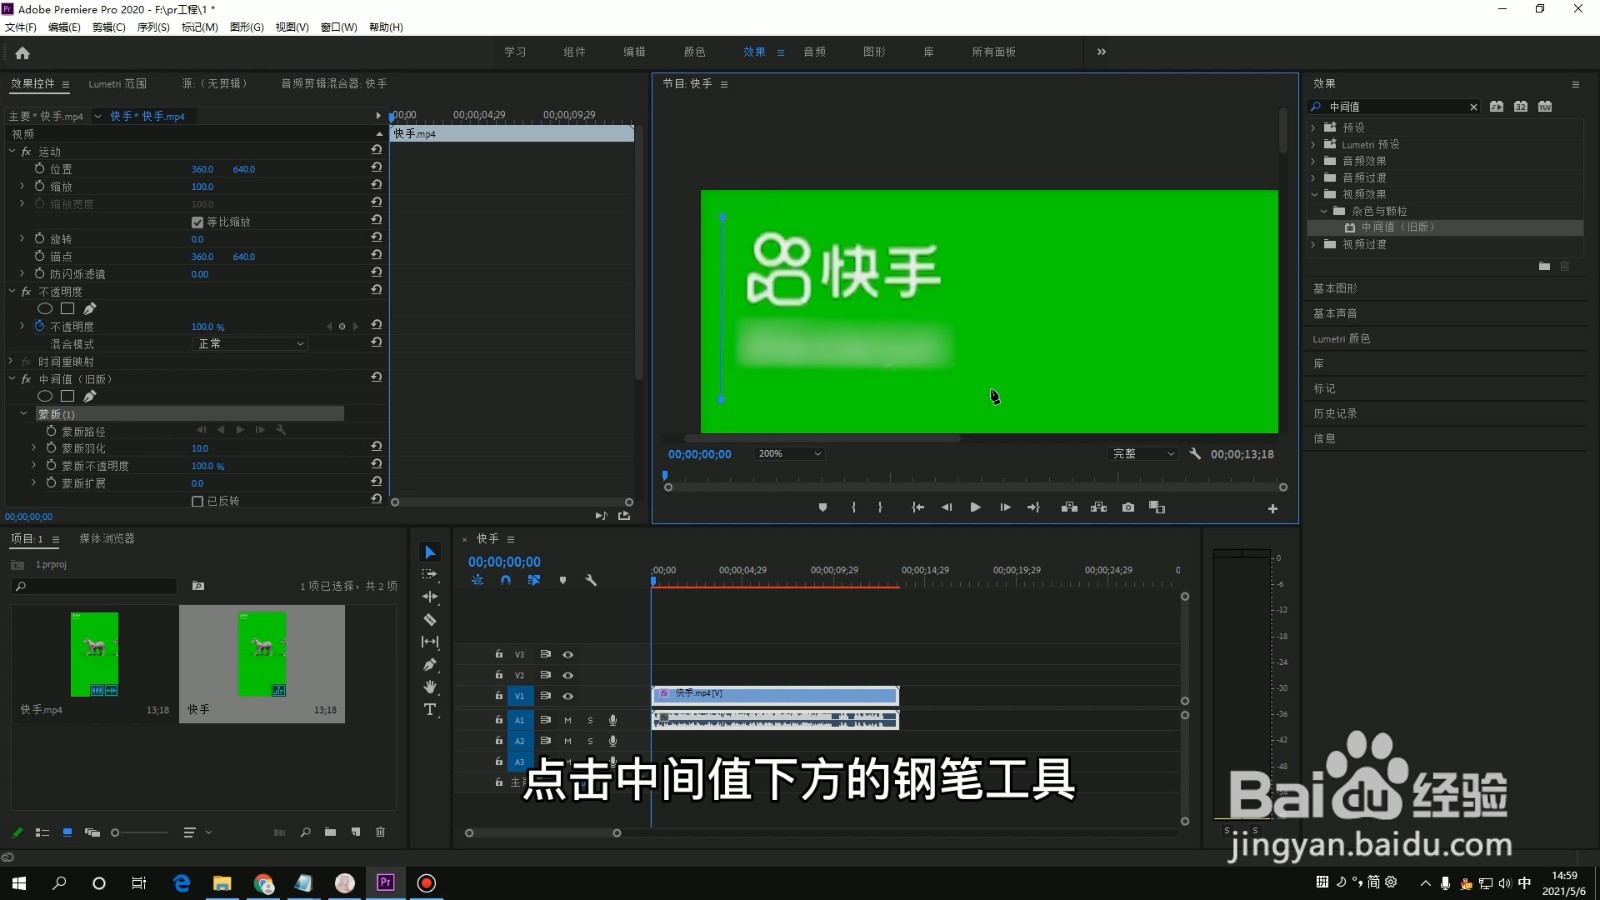Open the 文件(F) menu
Image resolution: width=1600 pixels, height=900 pixels.
pyautogui.click(x=20, y=27)
